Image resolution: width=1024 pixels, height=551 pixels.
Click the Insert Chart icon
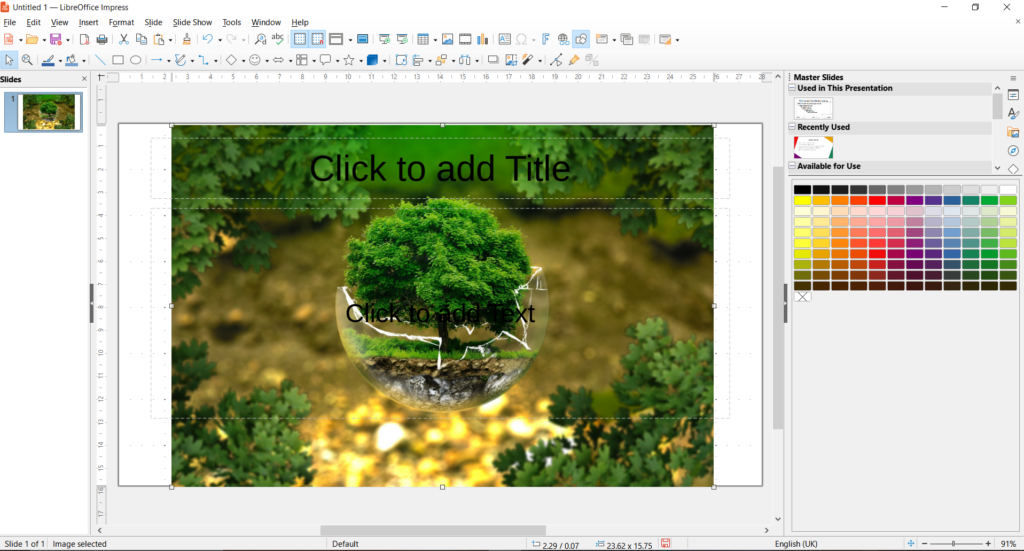pos(483,40)
